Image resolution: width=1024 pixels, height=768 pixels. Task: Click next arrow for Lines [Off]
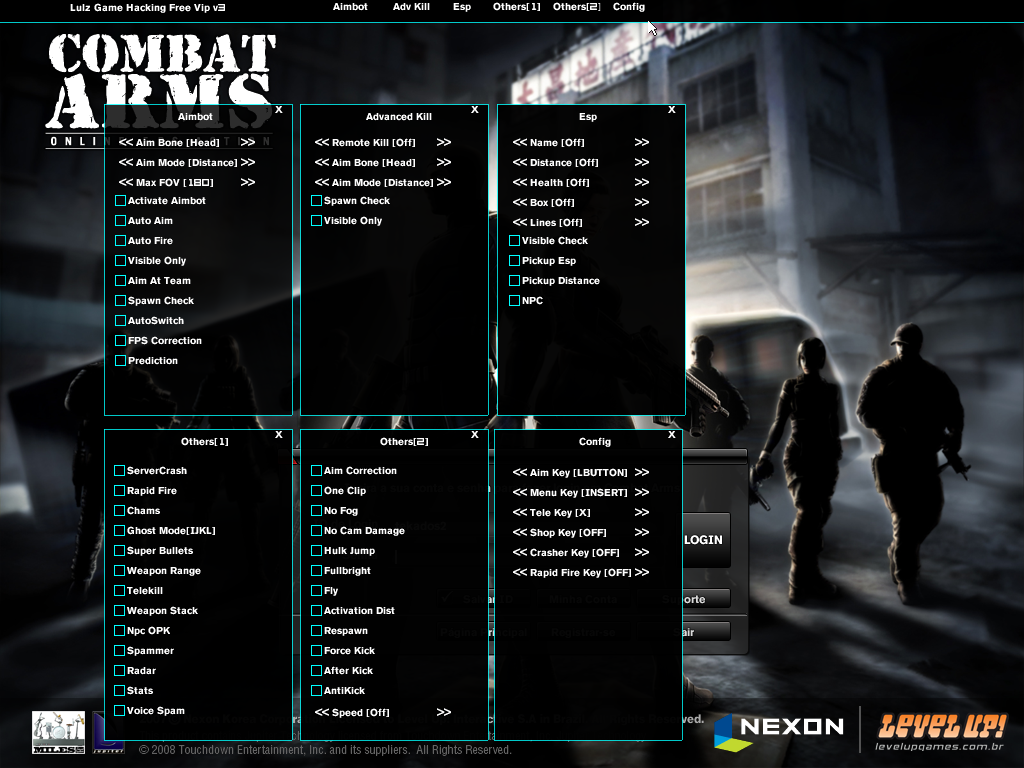642,222
